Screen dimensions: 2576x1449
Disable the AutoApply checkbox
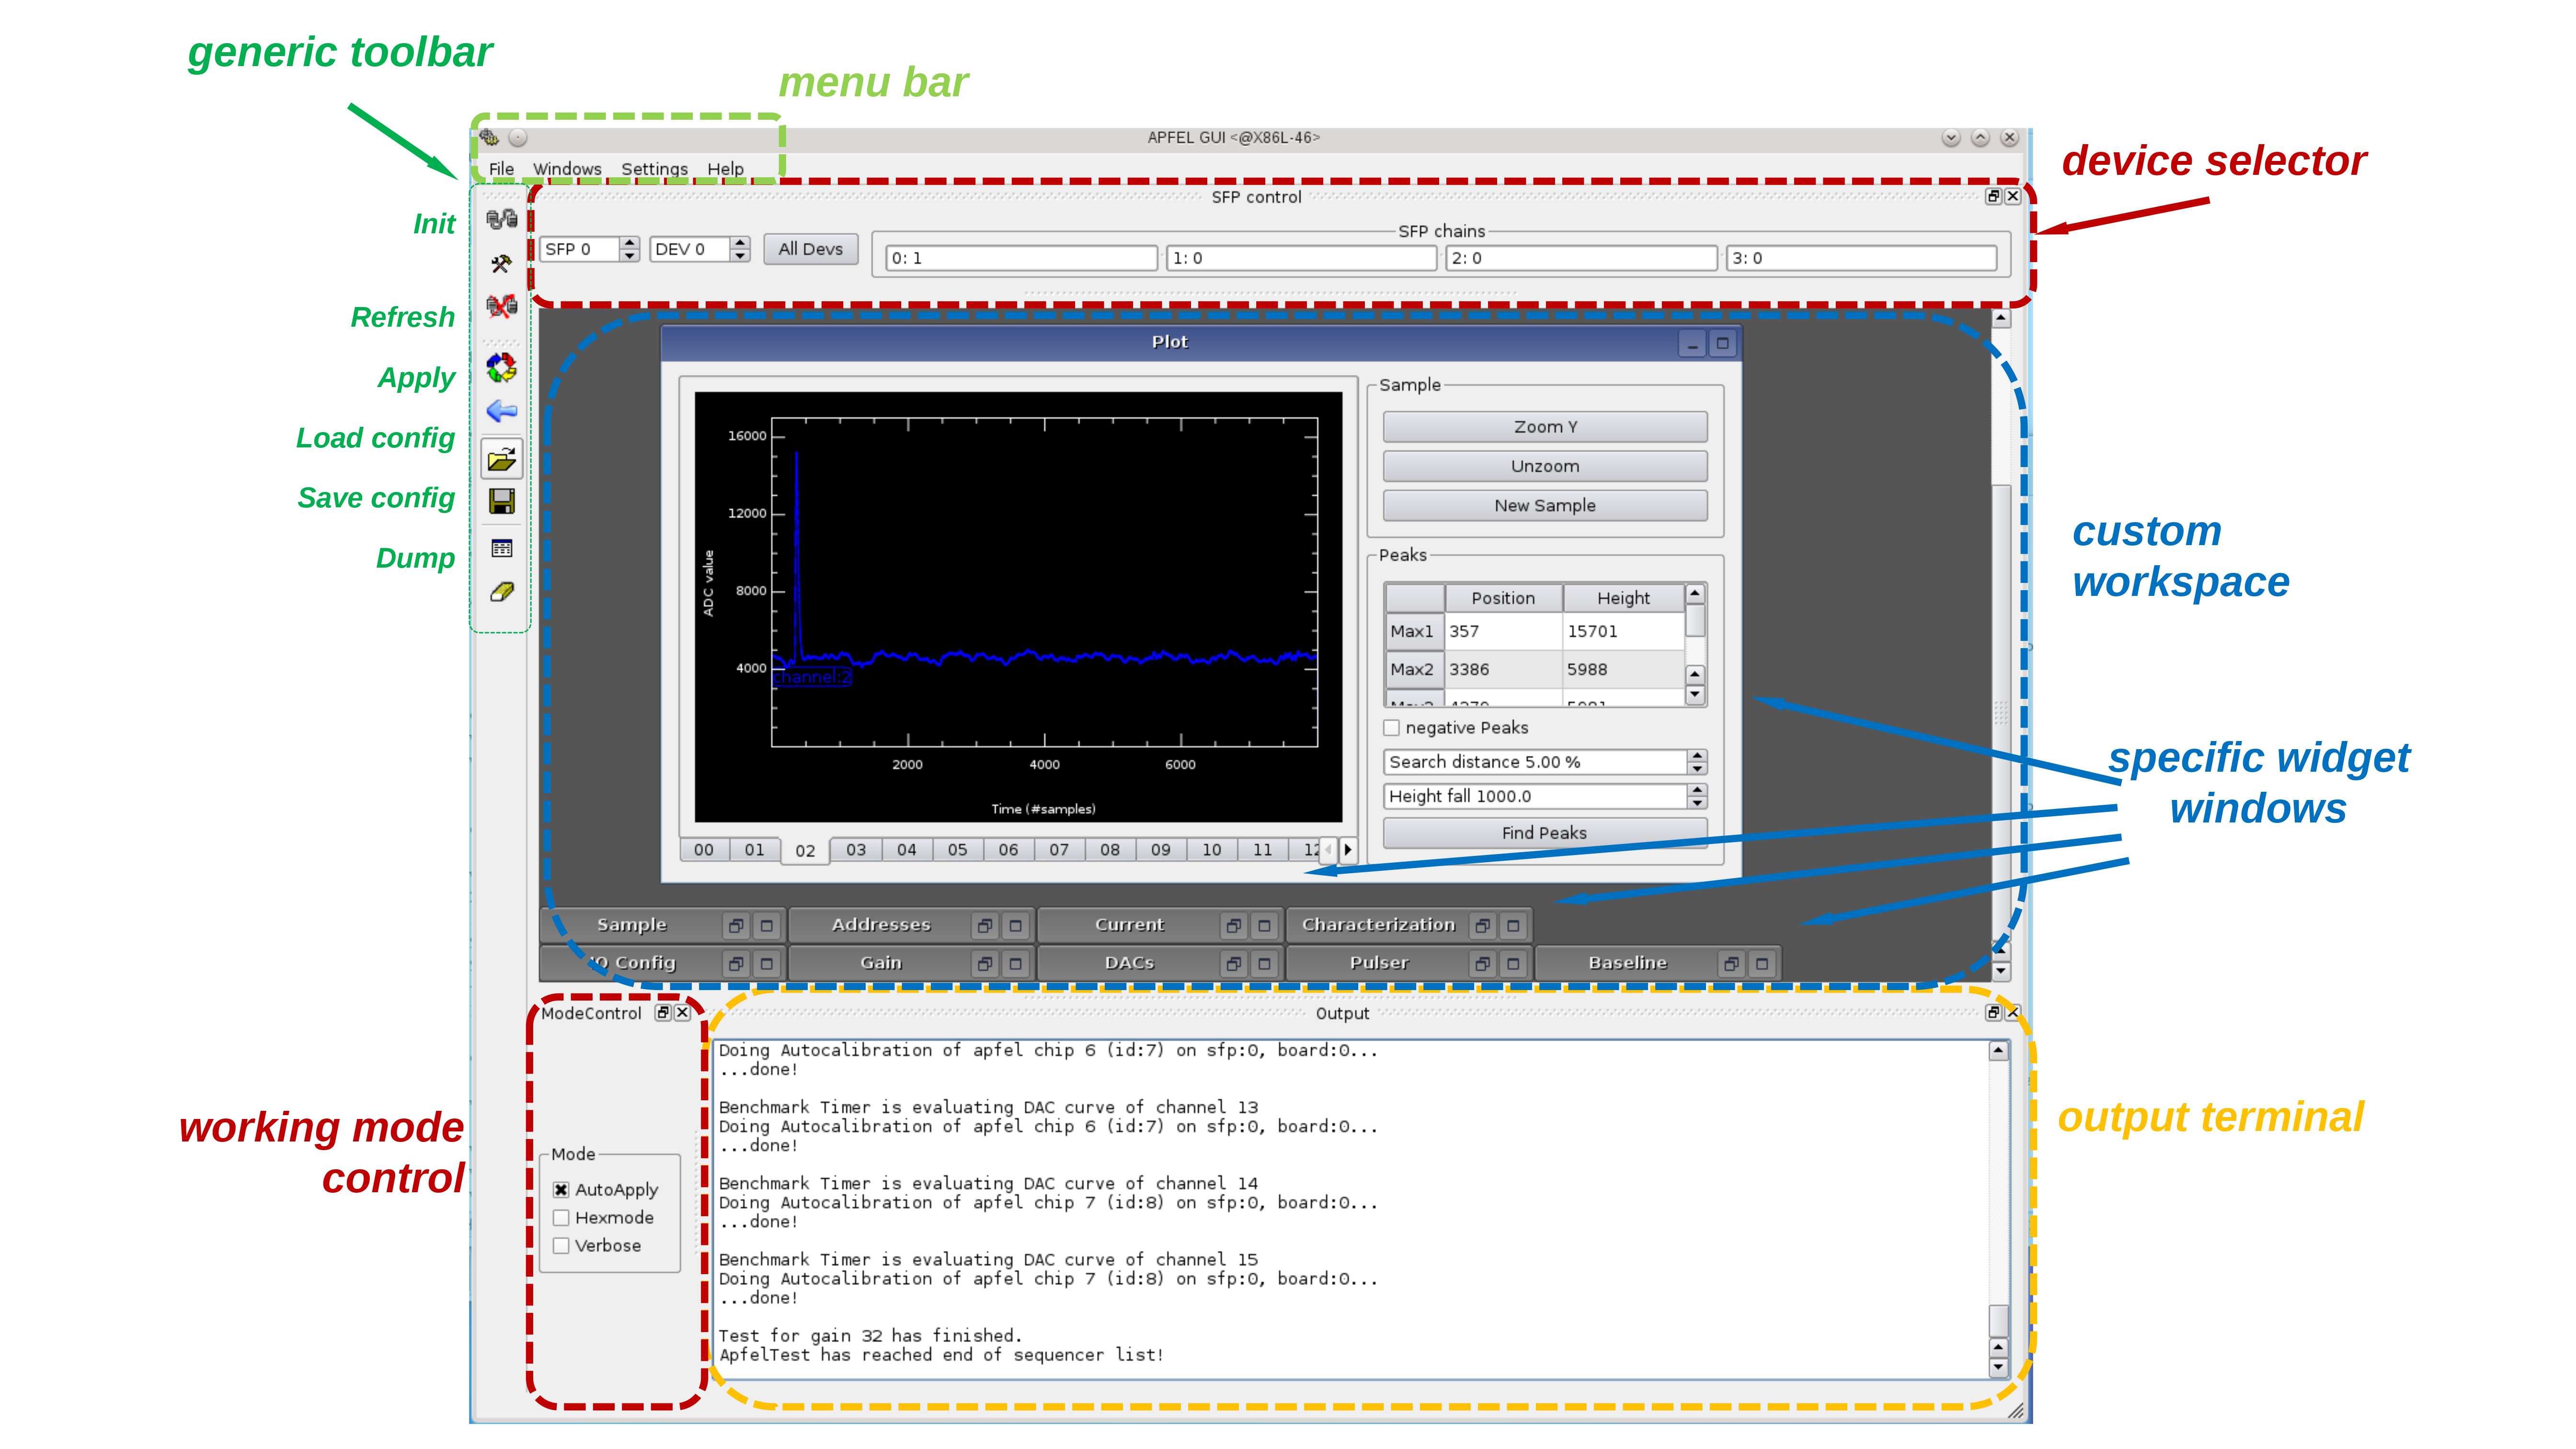561,1190
